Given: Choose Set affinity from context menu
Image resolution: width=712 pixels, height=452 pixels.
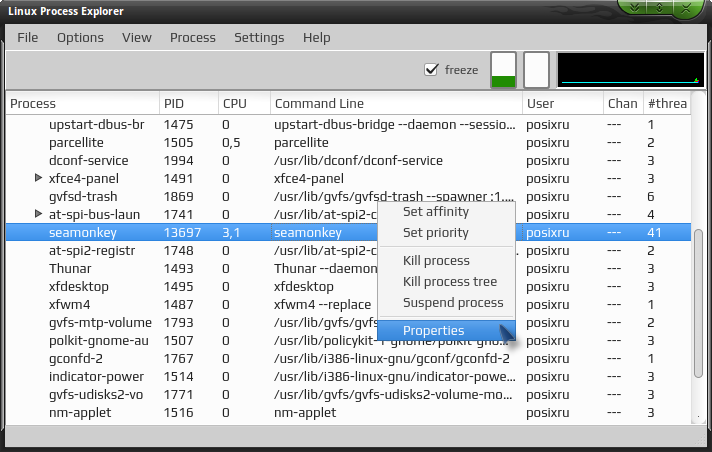Looking at the screenshot, I should tap(436, 212).
